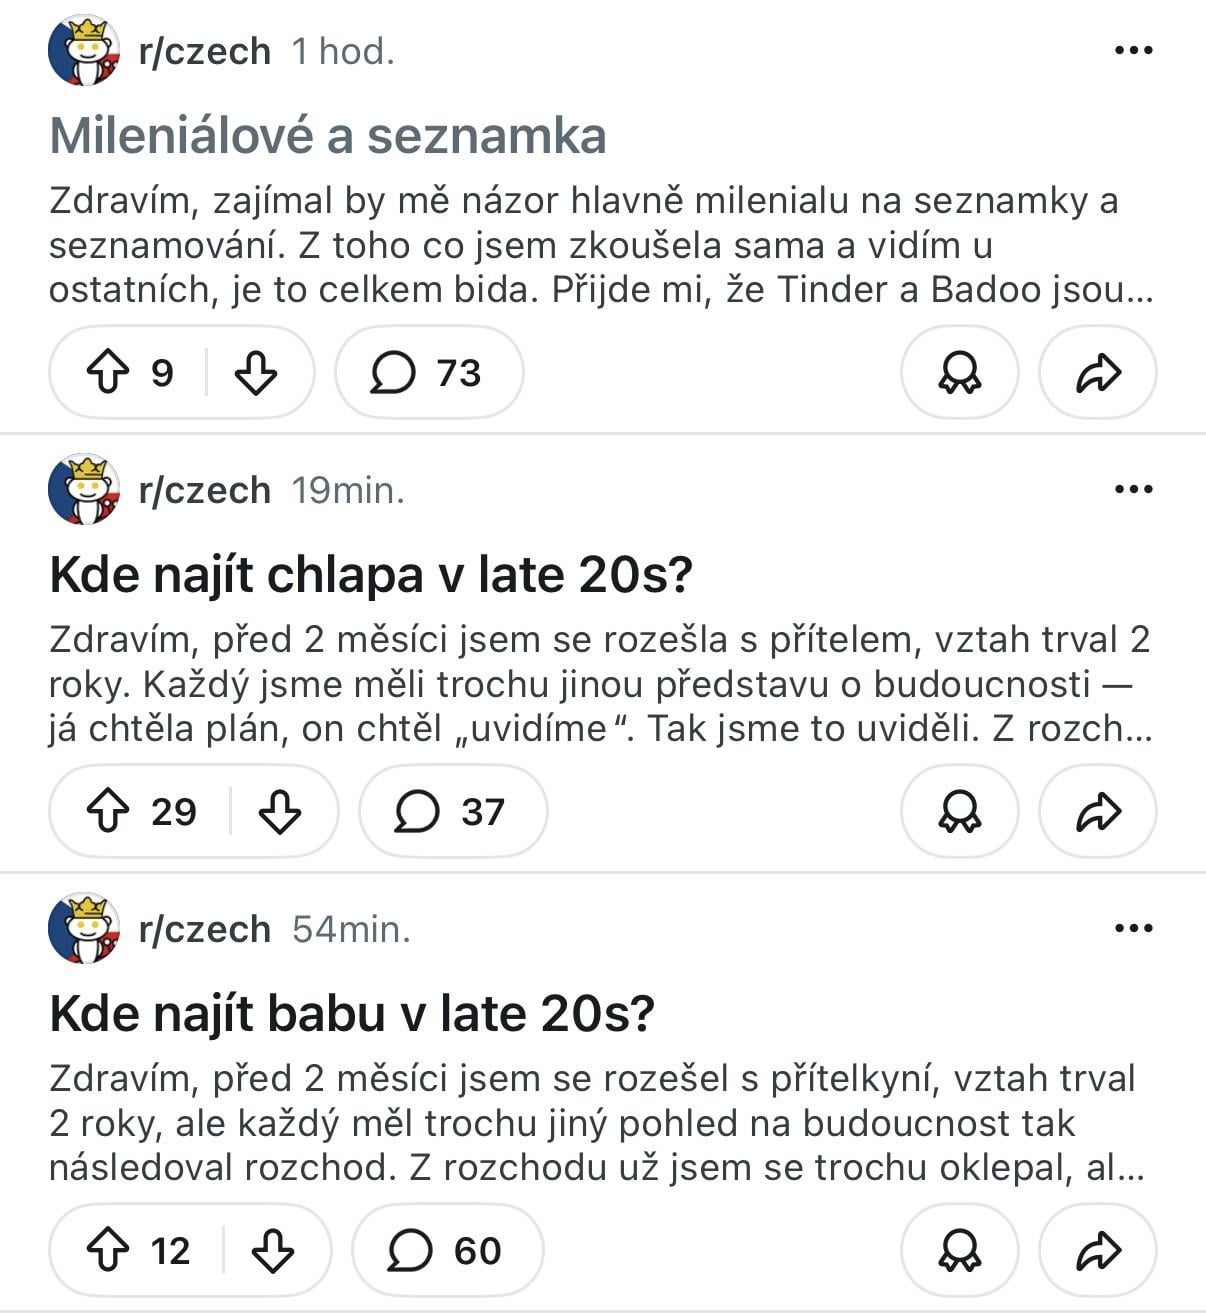1206x1313 pixels.
Task: Give an award to "Mileniálové a seznamka"
Action: tap(959, 373)
